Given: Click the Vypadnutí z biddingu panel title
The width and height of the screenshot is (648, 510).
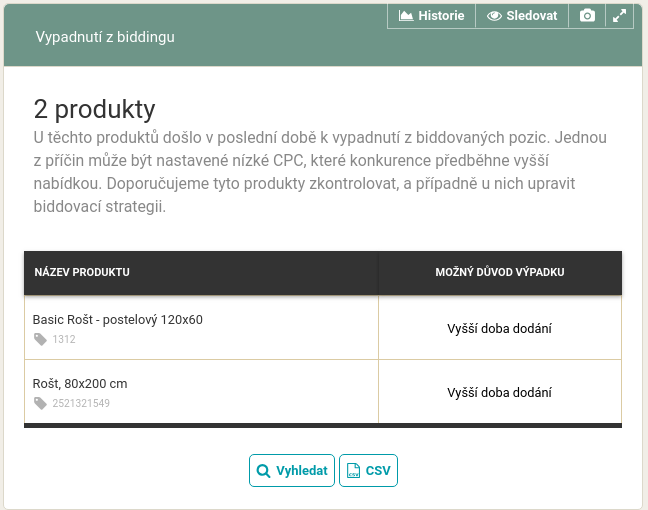Looking at the screenshot, I should pyautogui.click(x=105, y=37).
